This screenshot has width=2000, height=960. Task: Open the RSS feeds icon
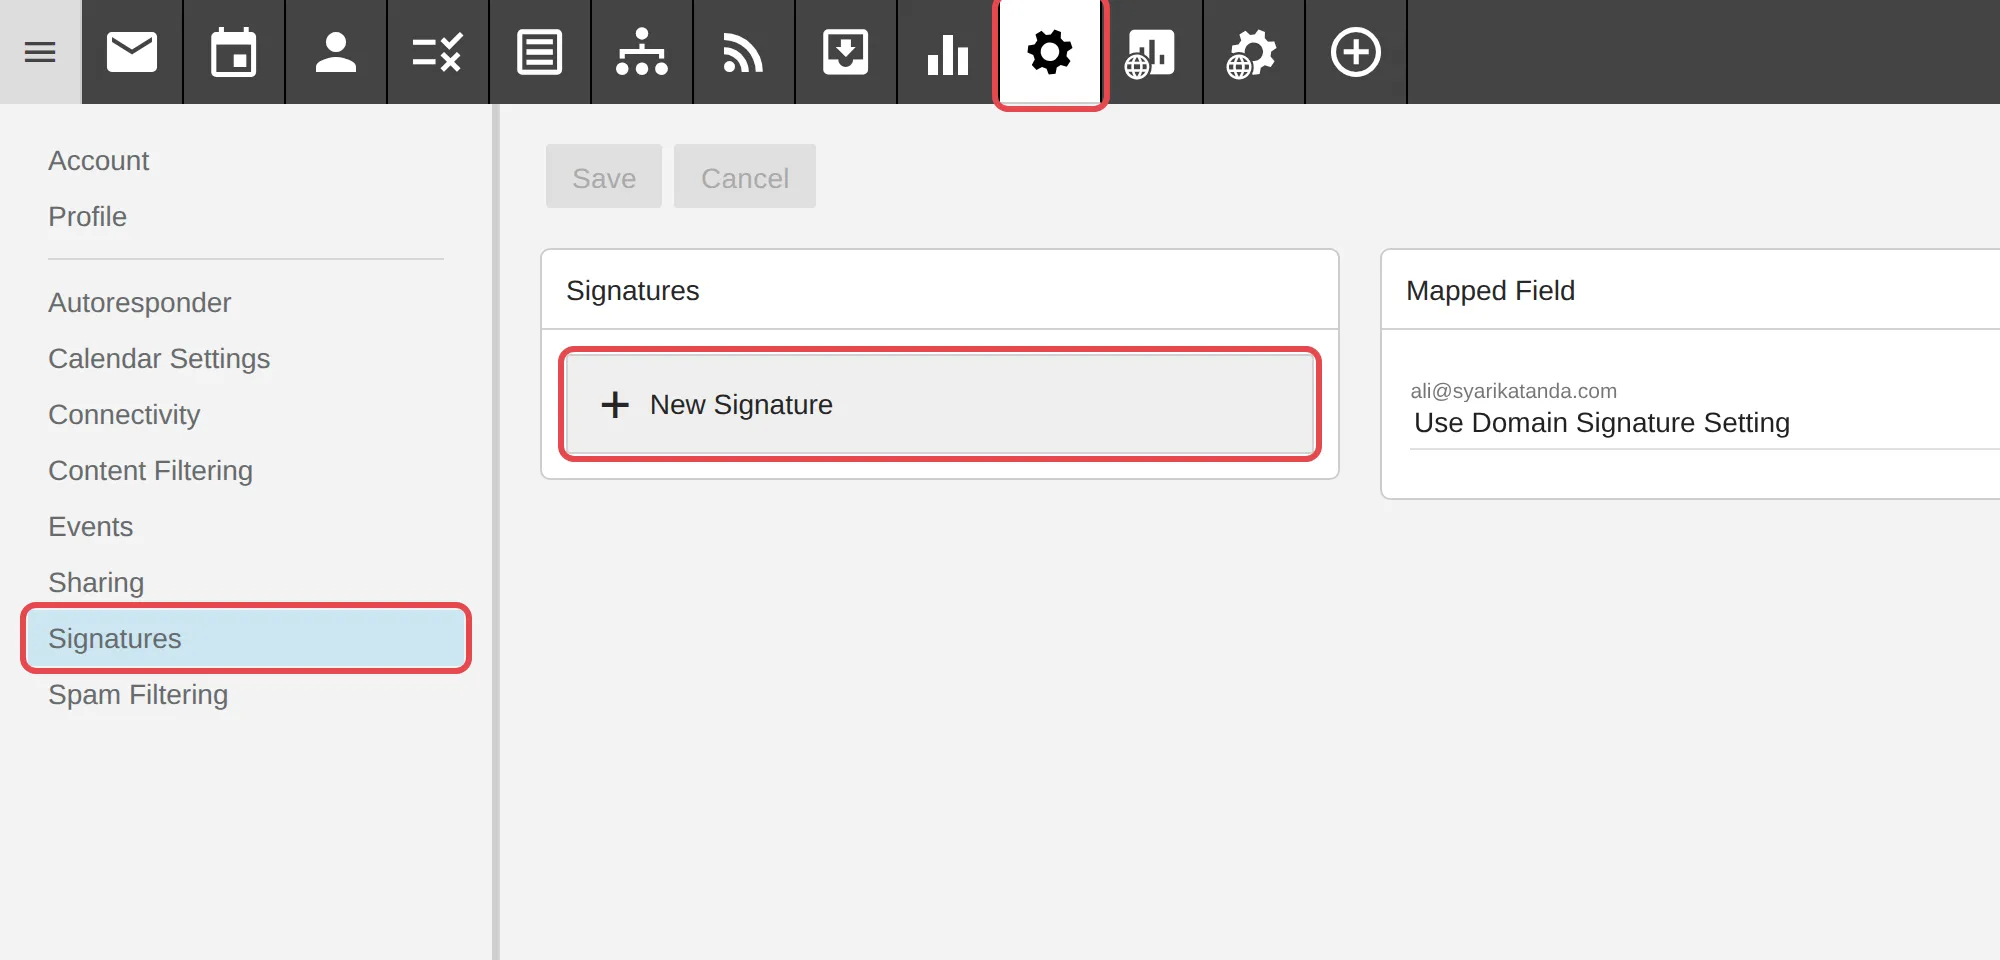pos(744,52)
